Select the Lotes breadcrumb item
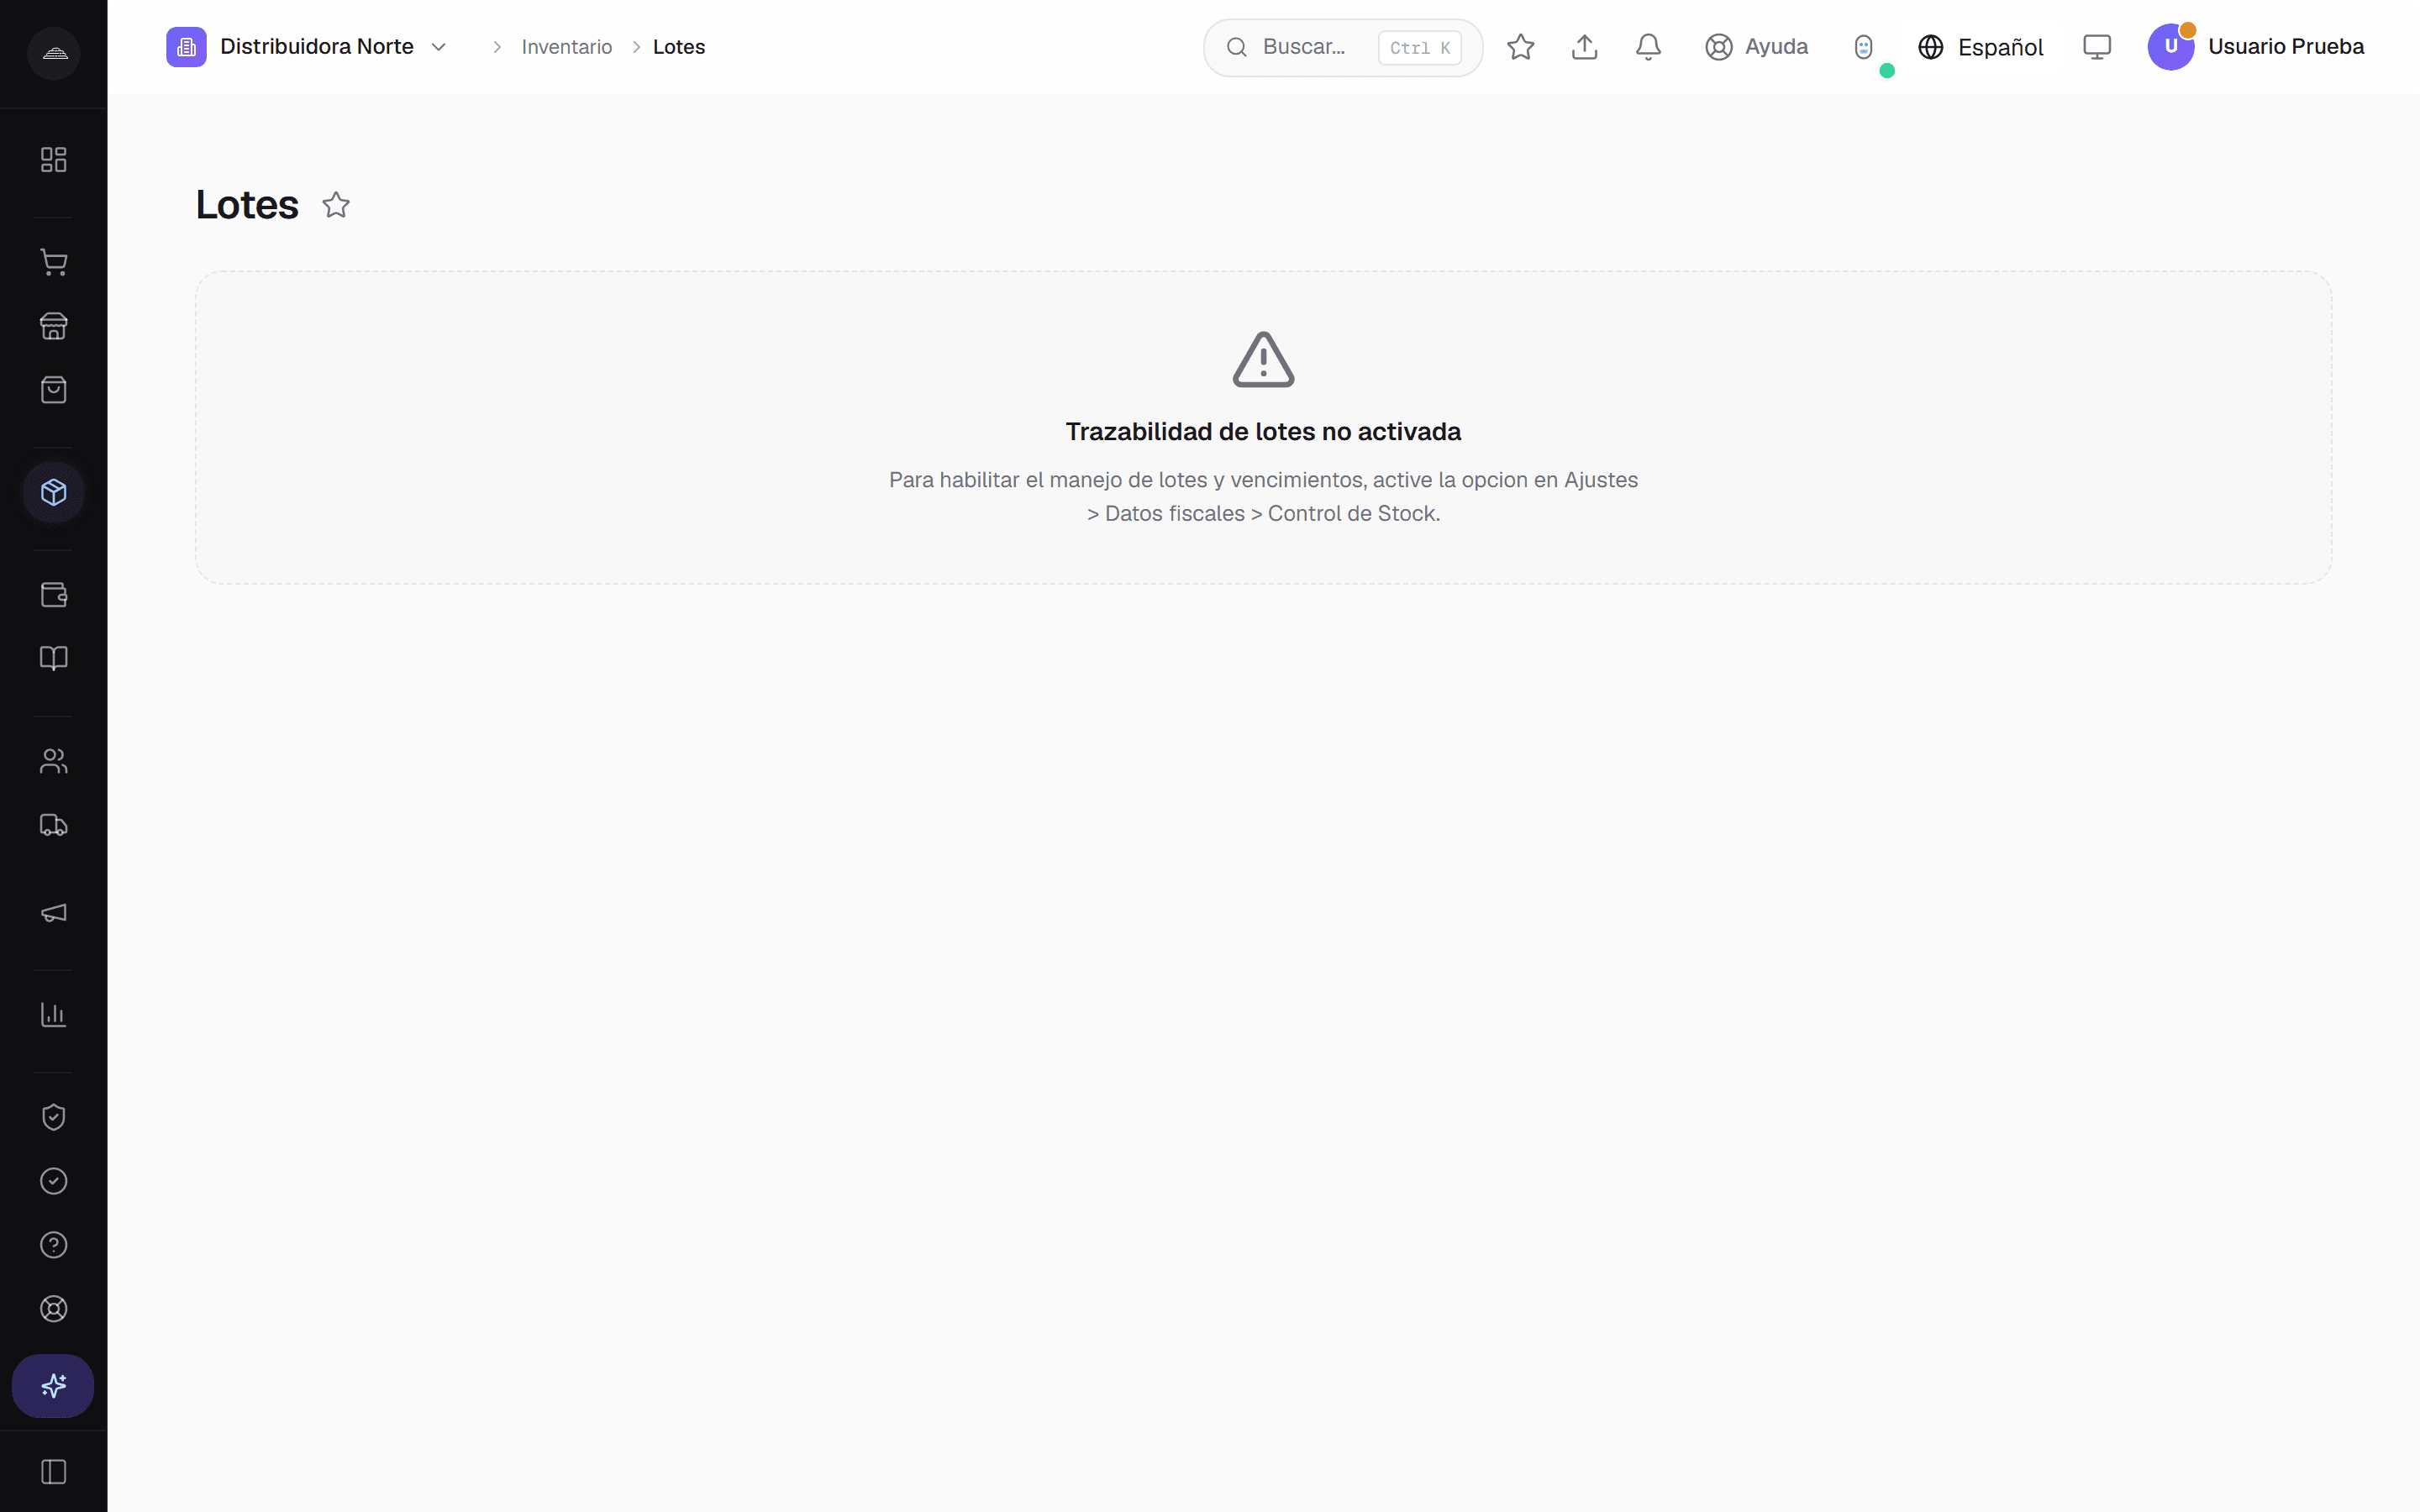The image size is (2420, 1512). coord(679,47)
